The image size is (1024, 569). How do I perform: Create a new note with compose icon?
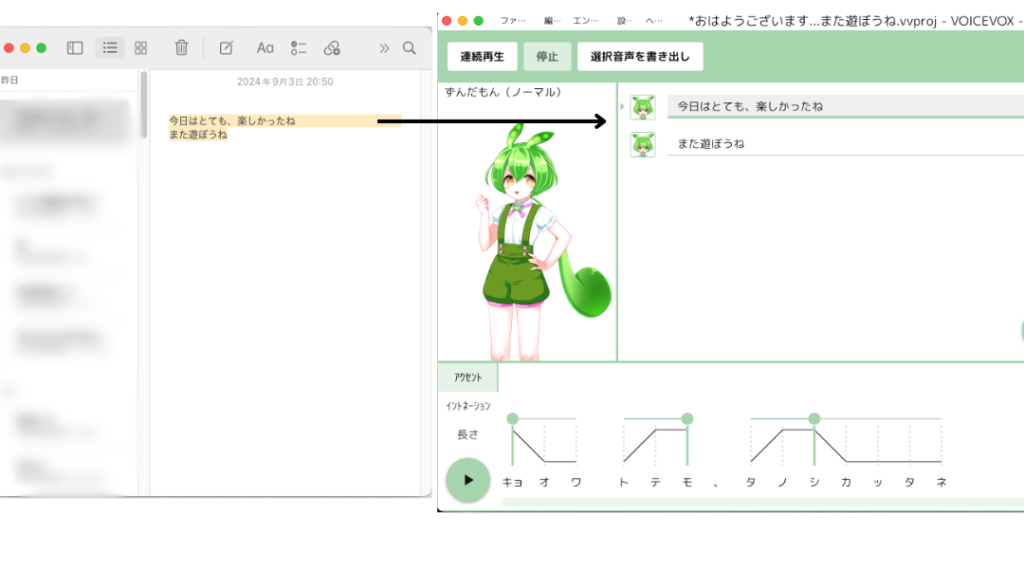tap(226, 48)
